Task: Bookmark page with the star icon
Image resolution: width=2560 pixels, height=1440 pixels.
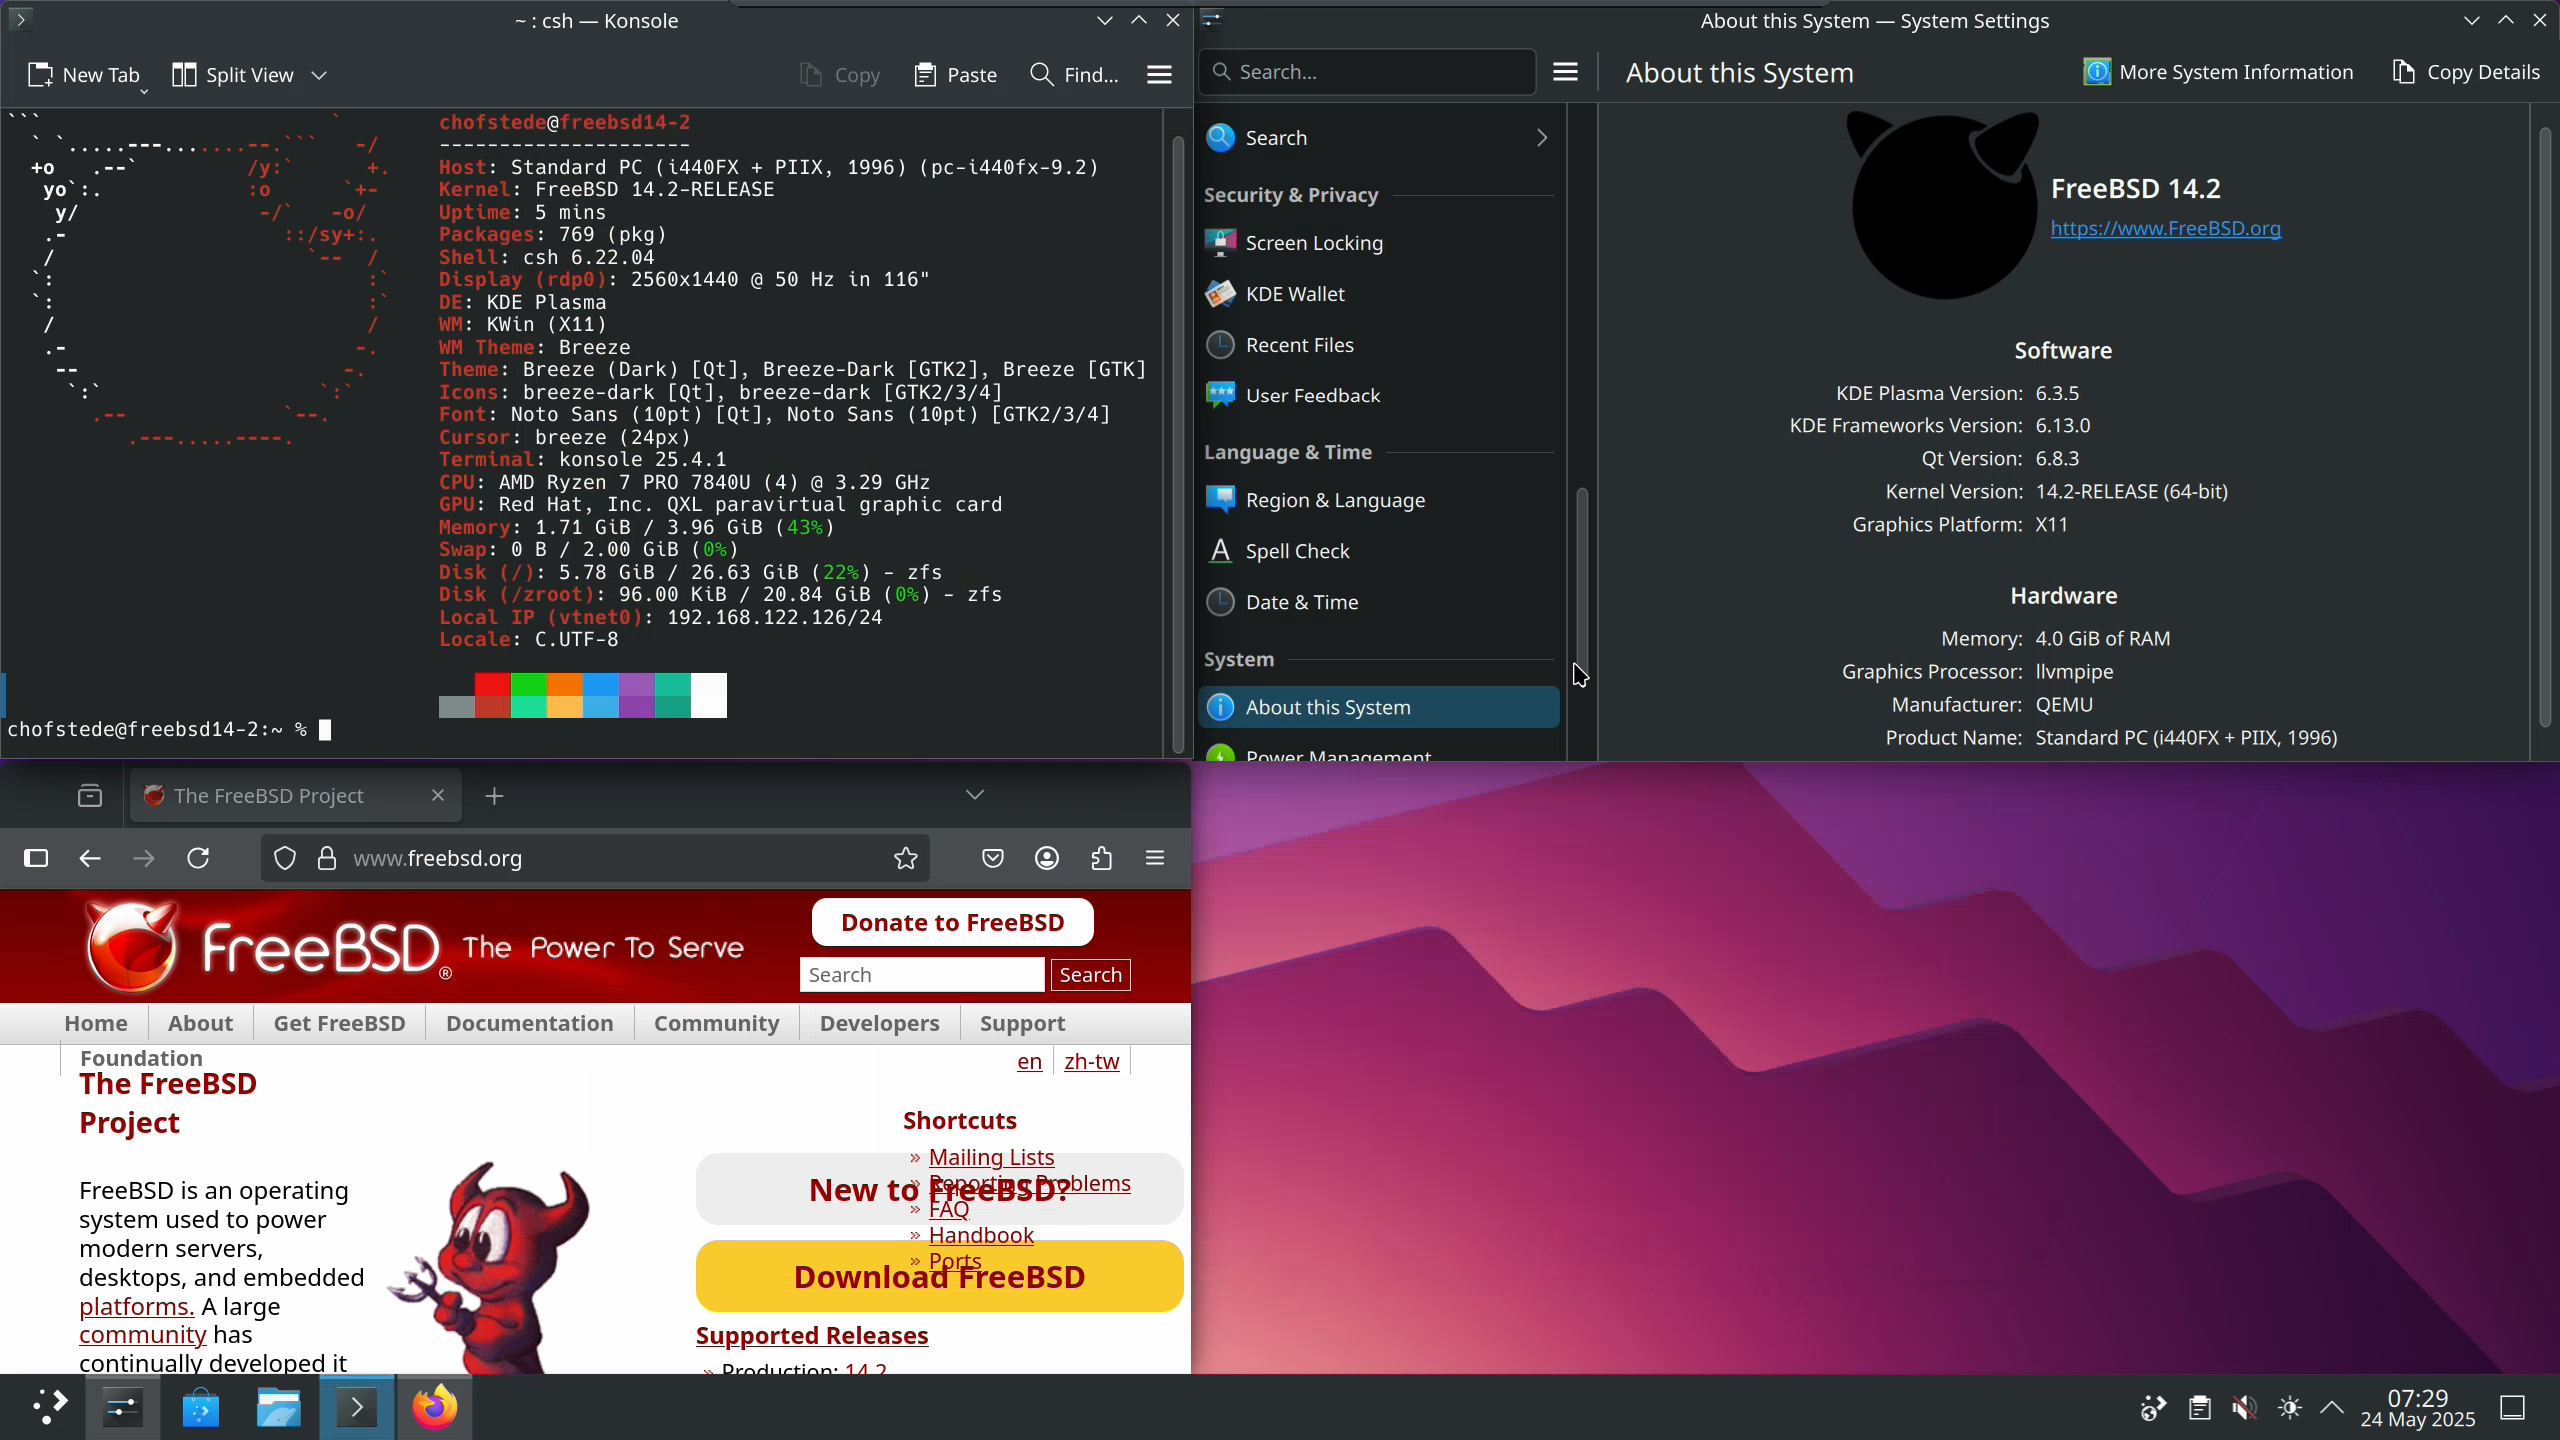Action: click(905, 858)
